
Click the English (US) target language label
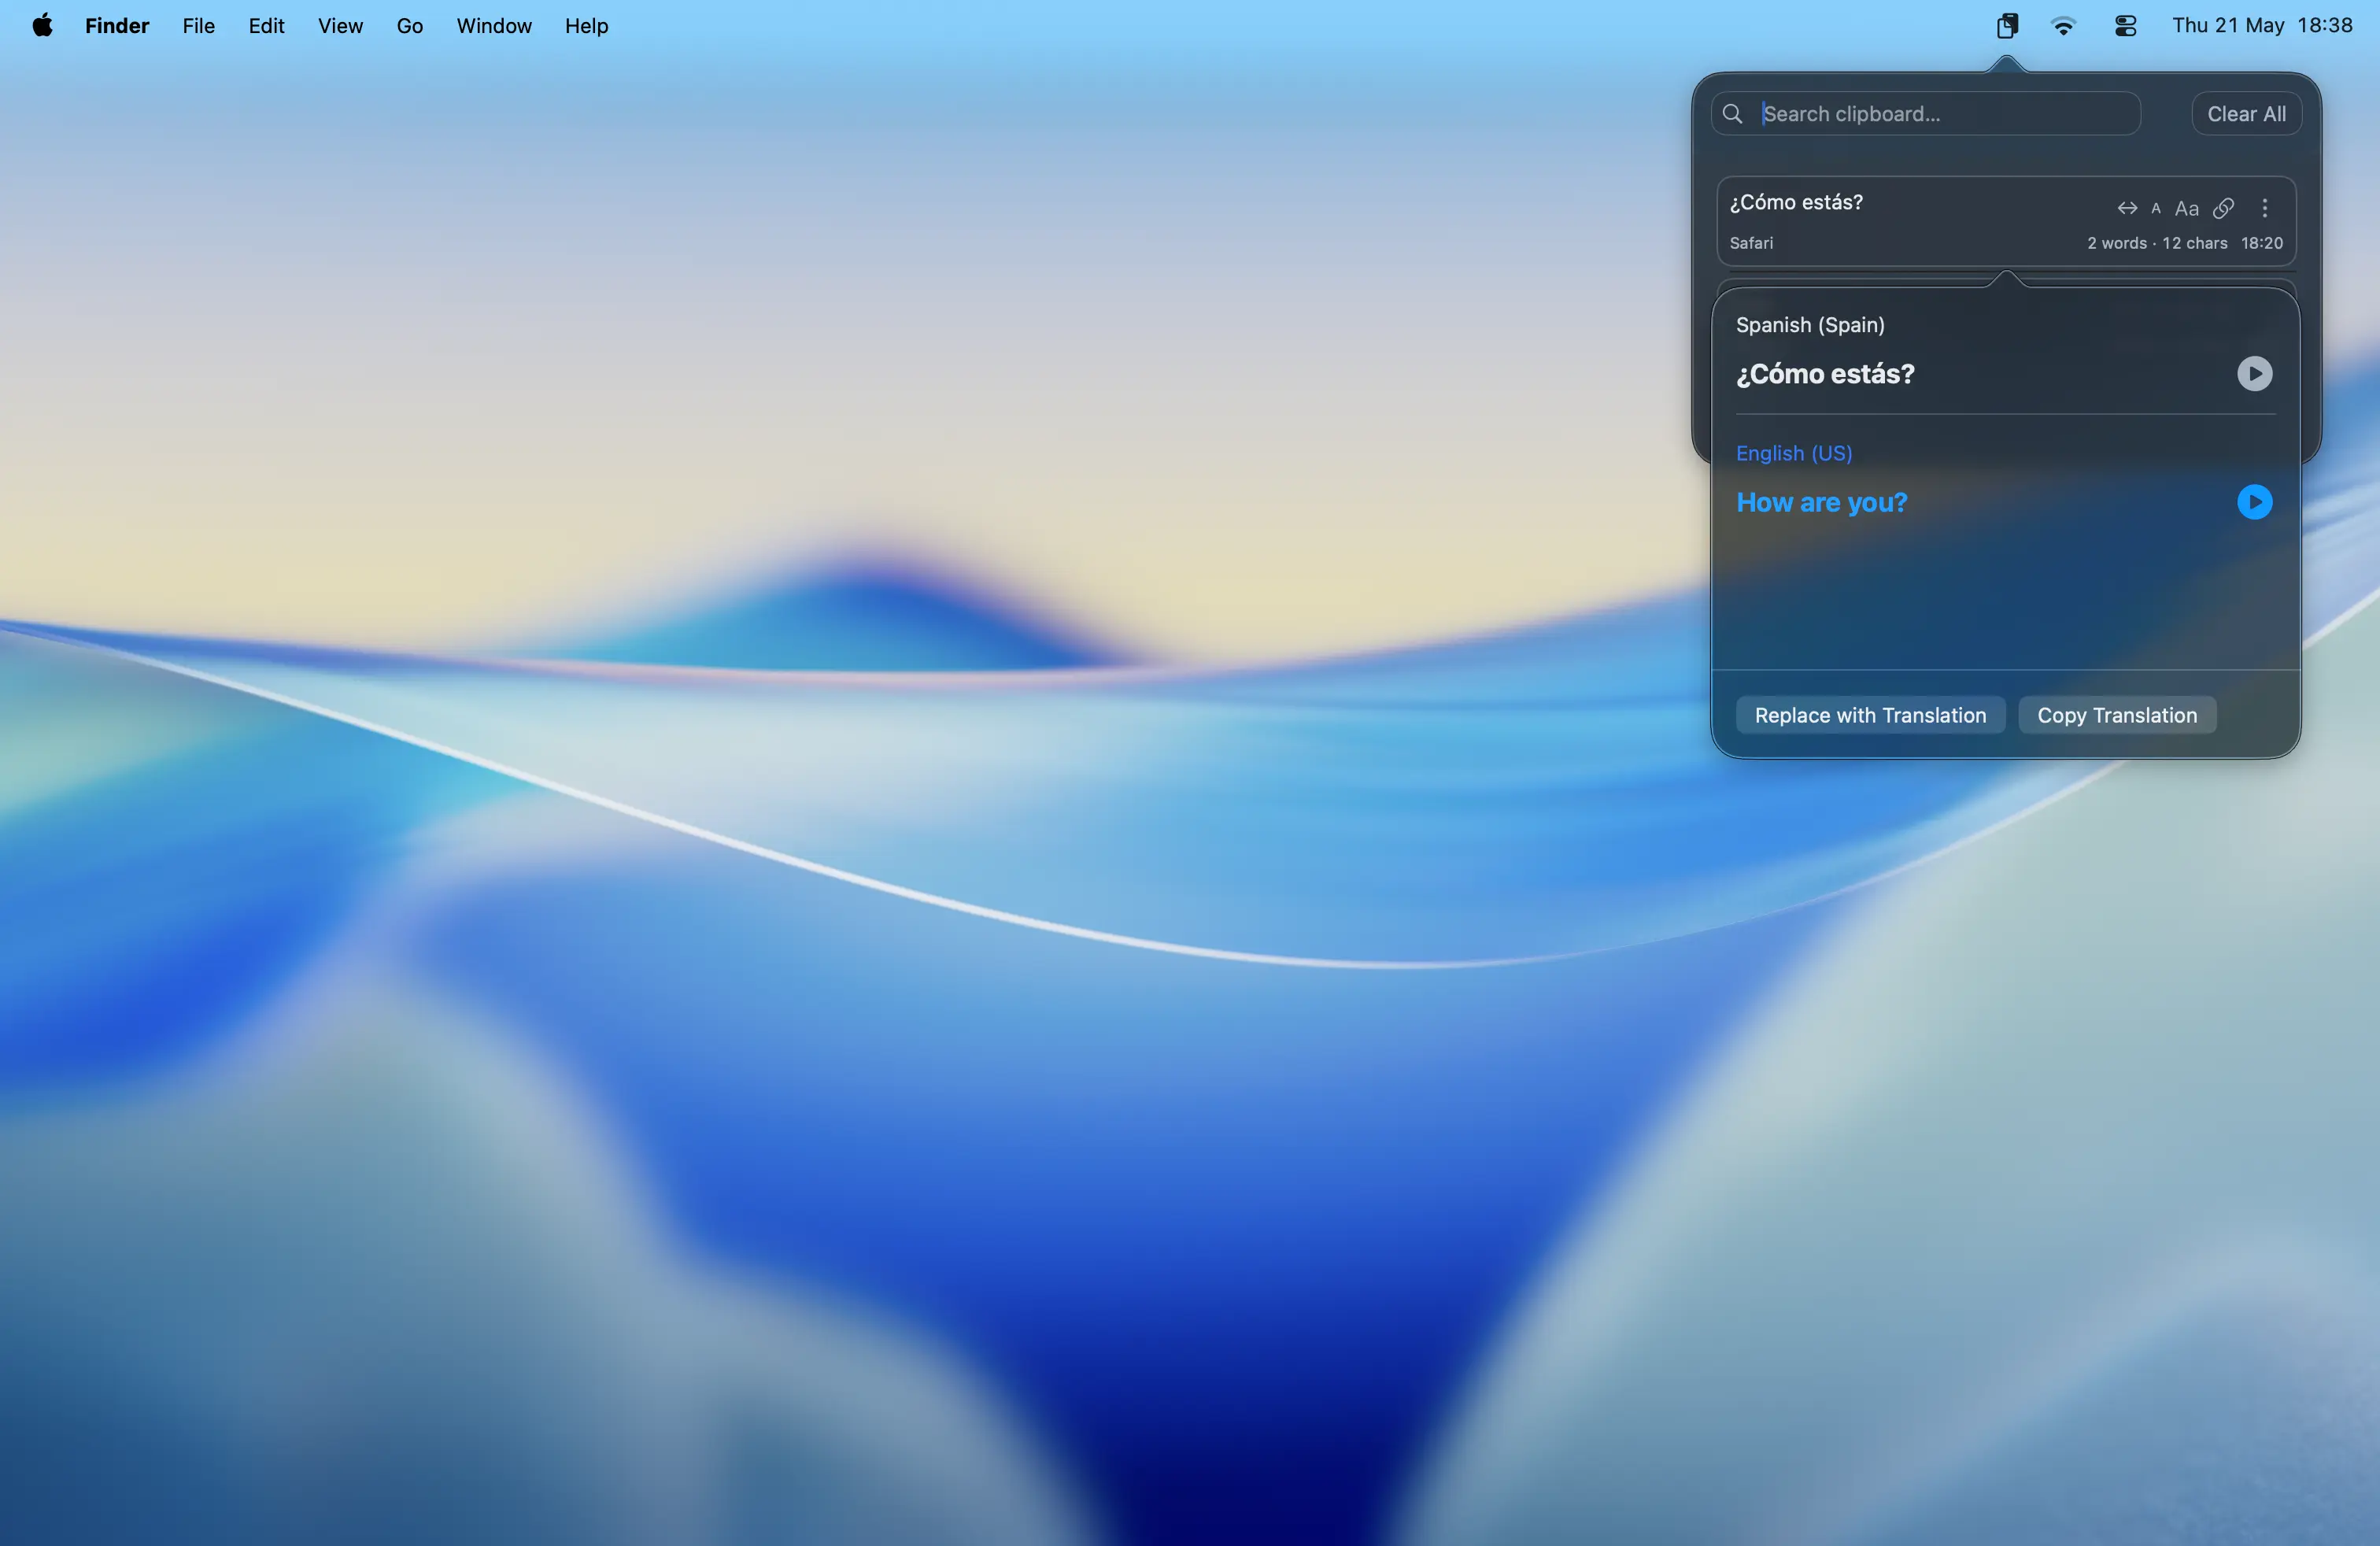[1794, 453]
